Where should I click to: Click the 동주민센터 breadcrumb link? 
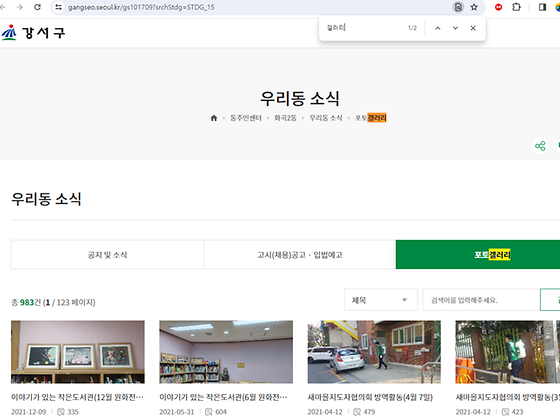click(246, 118)
